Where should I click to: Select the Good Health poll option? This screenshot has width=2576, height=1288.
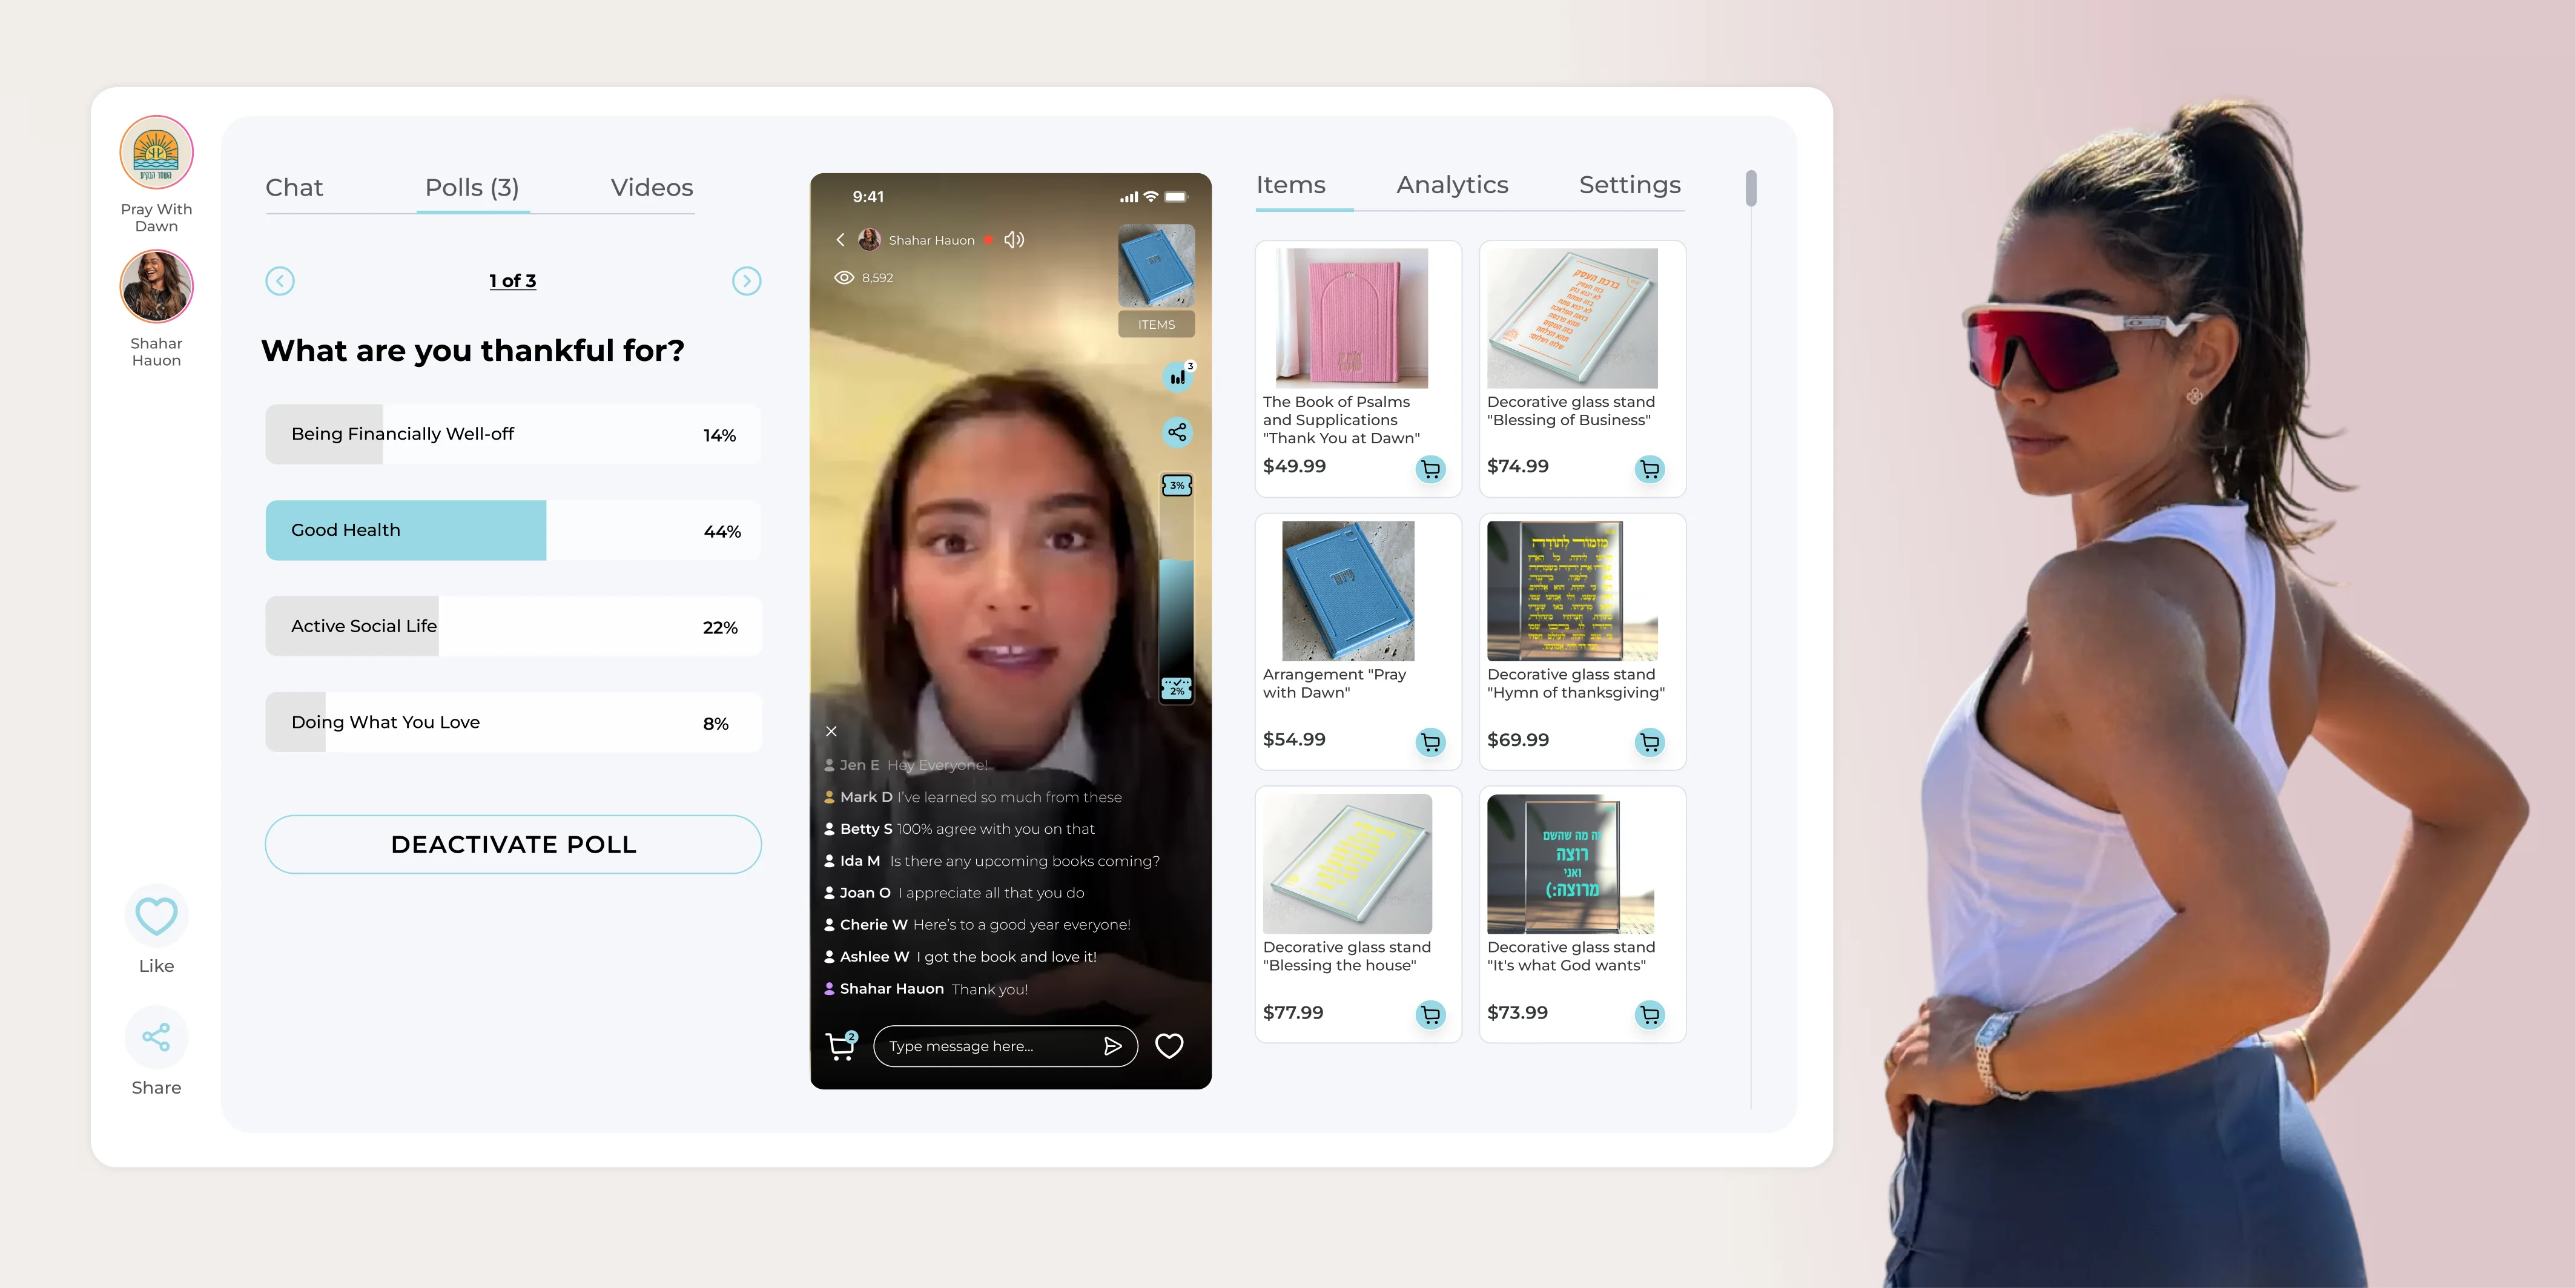512,530
